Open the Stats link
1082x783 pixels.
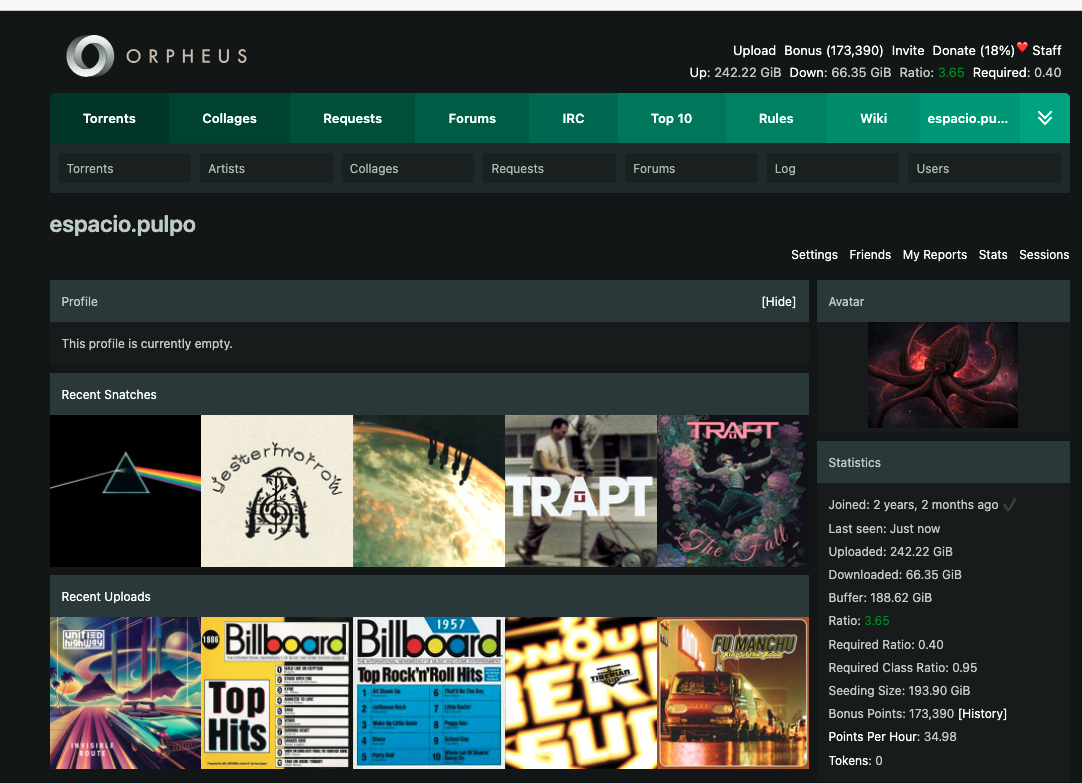993,255
